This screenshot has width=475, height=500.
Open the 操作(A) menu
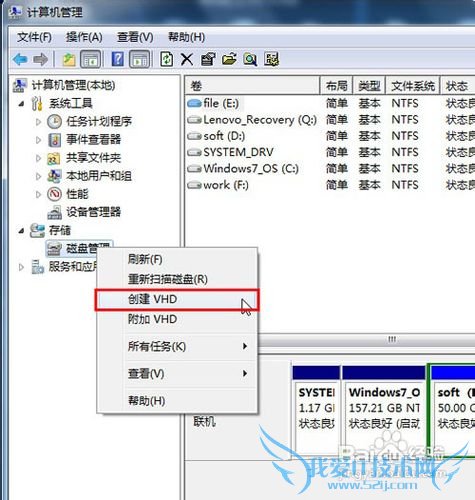click(x=84, y=37)
